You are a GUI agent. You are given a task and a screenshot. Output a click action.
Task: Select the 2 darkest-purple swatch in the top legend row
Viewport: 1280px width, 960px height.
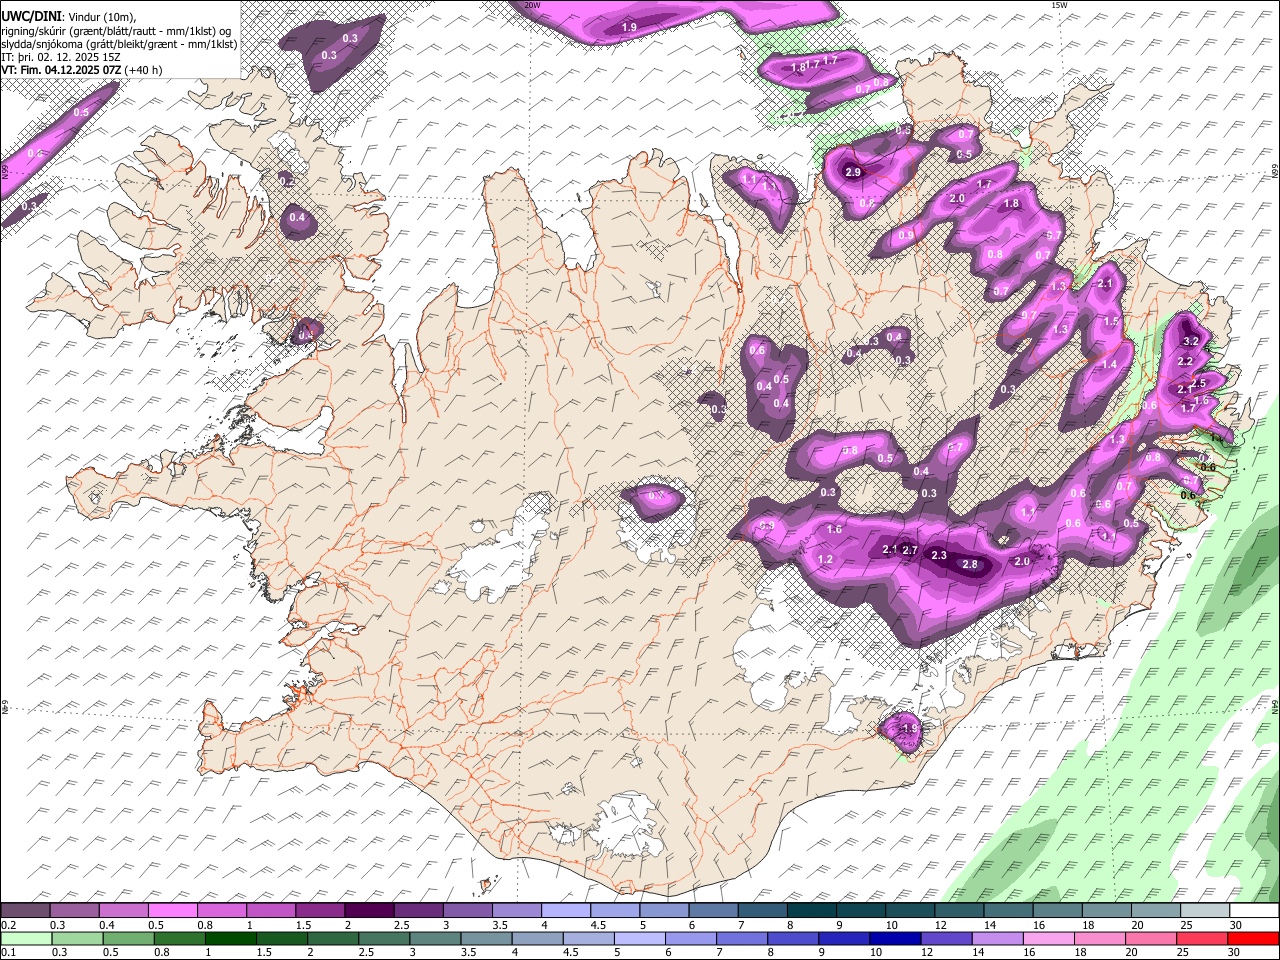coord(368,911)
